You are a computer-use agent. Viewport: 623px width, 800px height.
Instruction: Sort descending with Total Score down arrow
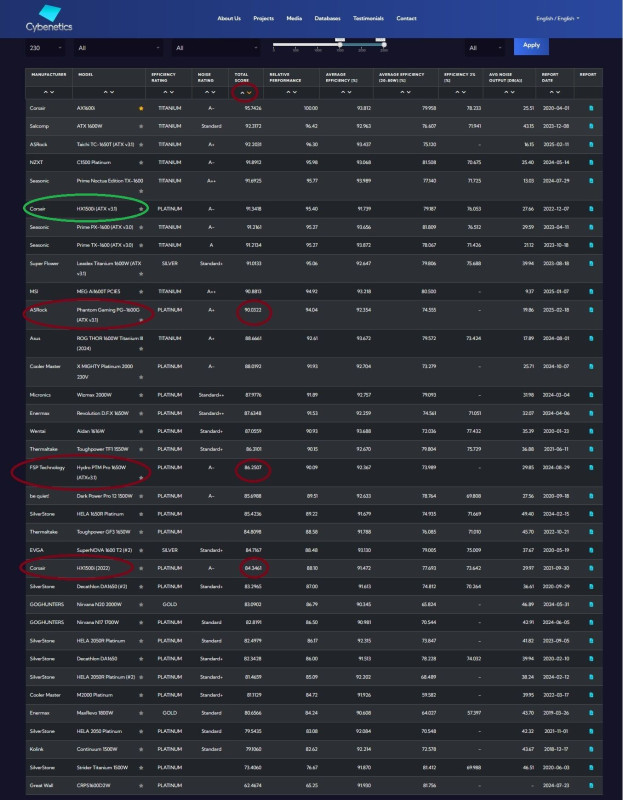(249, 92)
